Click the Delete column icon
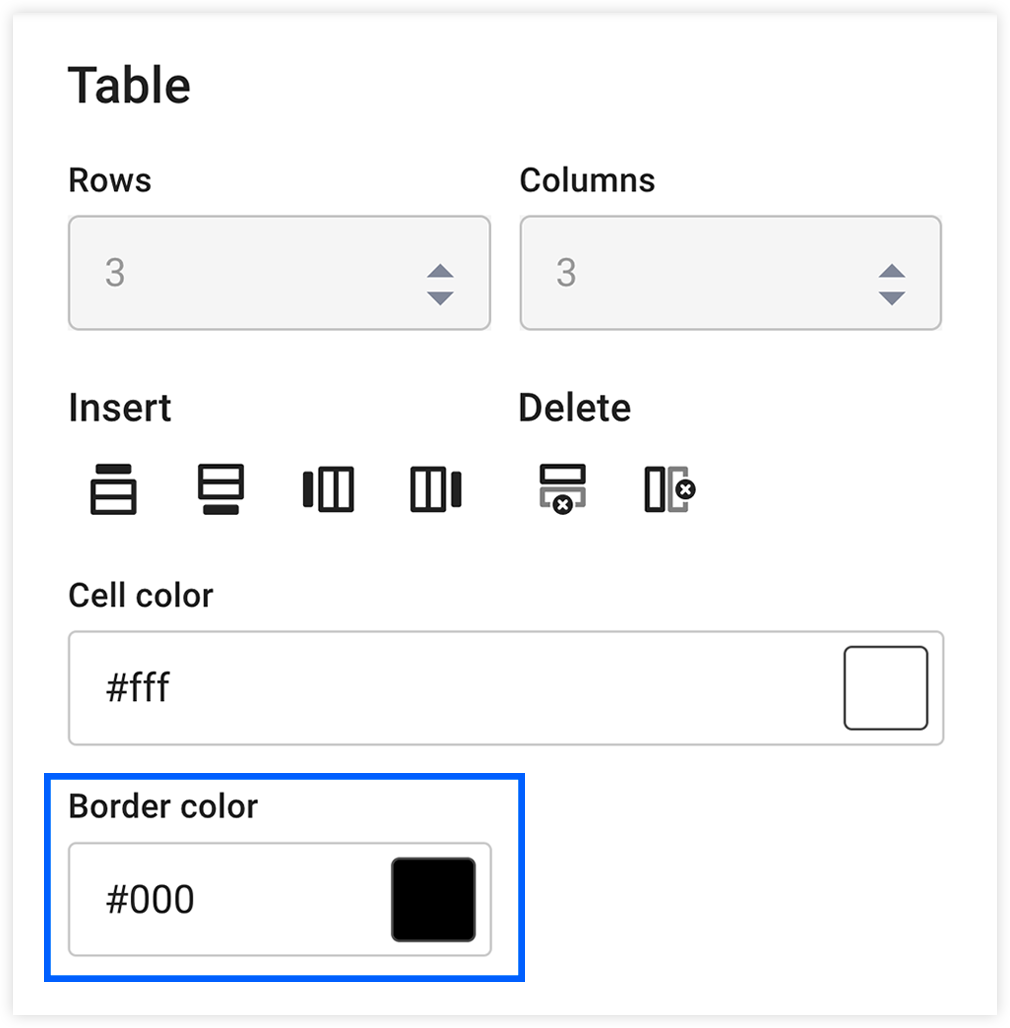This screenshot has height=1028, width=1010. [667, 489]
